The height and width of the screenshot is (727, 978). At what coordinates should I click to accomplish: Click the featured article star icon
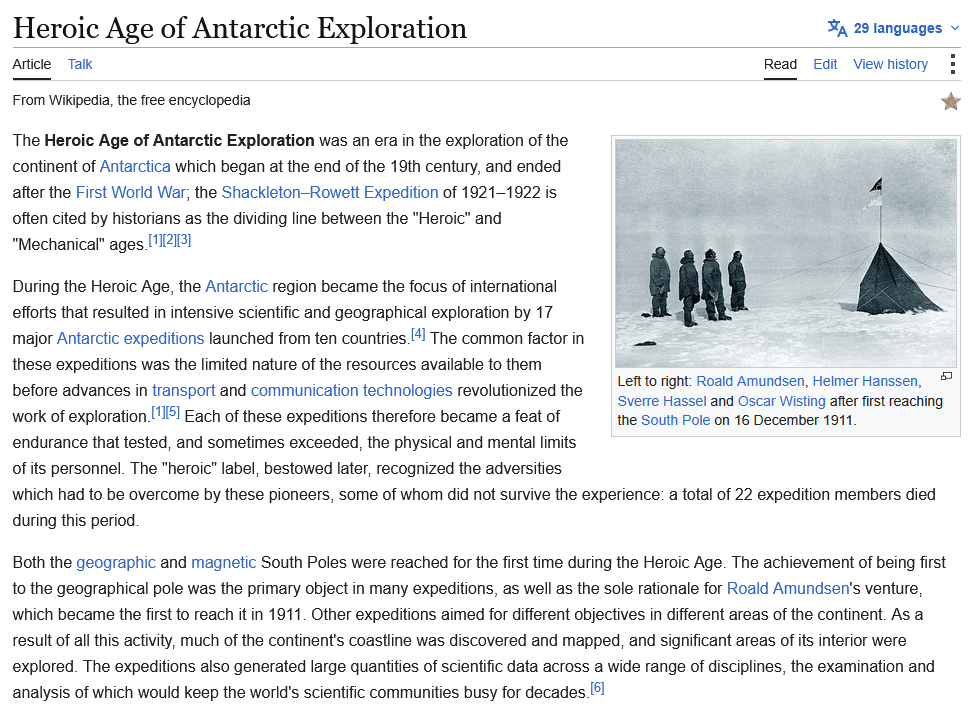coord(950,101)
